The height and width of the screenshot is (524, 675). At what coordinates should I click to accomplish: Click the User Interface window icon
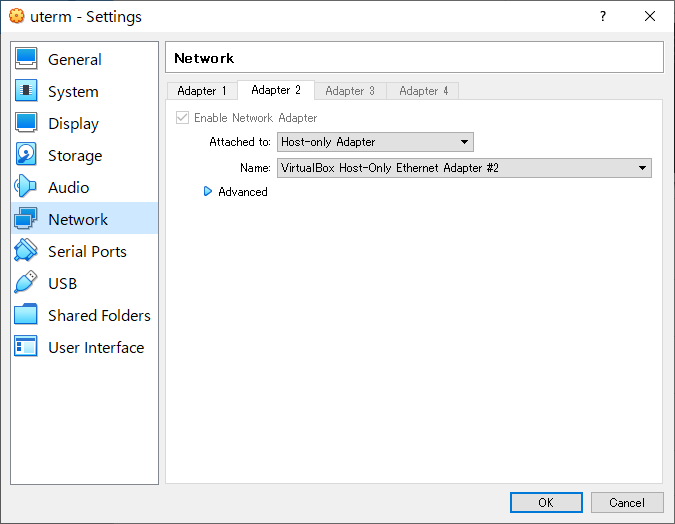26,346
